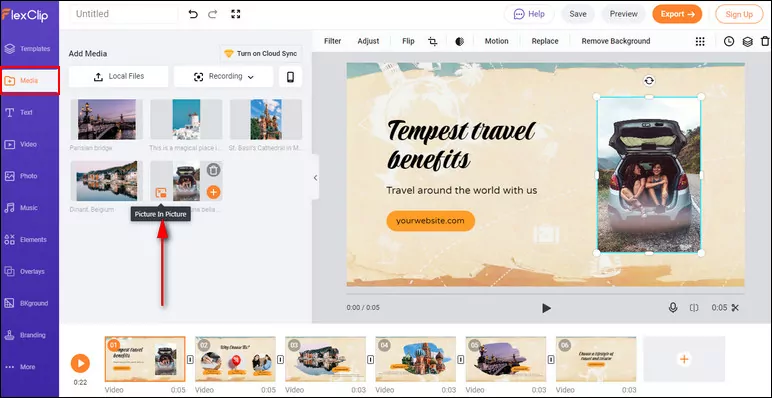Screen dimensions: 772x398
Task: Click the layers stack icon
Action: point(747,41)
